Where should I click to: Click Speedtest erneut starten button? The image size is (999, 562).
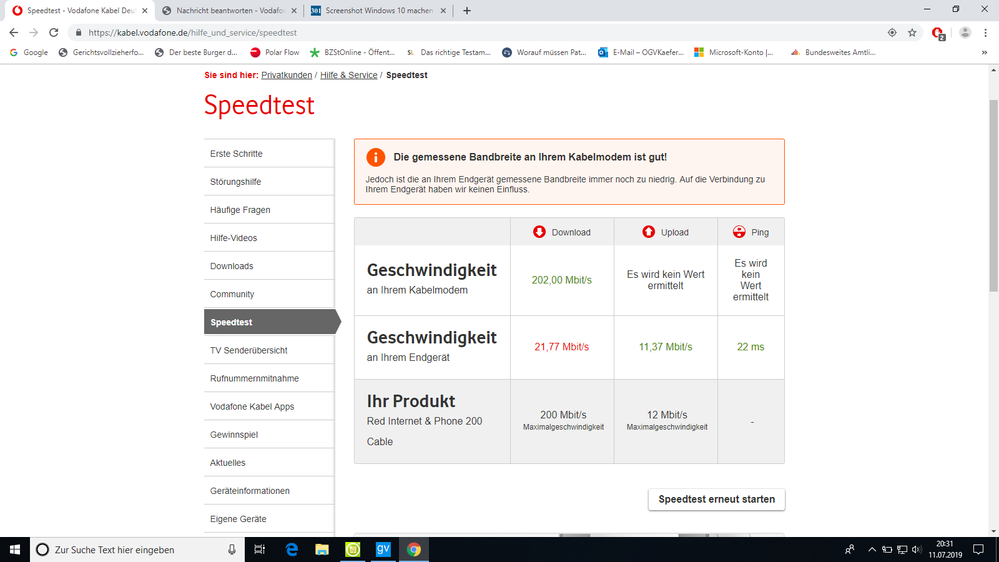[716, 499]
